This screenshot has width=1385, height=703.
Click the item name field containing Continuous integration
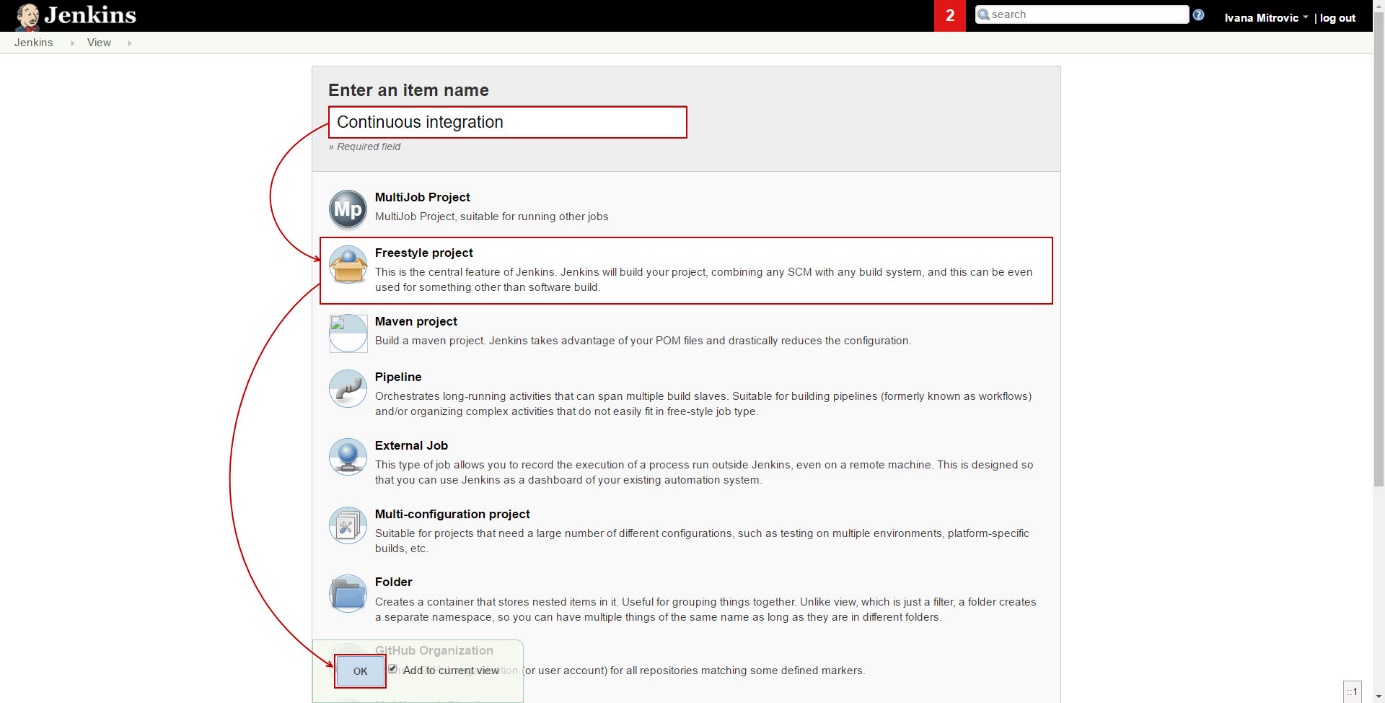click(x=508, y=122)
